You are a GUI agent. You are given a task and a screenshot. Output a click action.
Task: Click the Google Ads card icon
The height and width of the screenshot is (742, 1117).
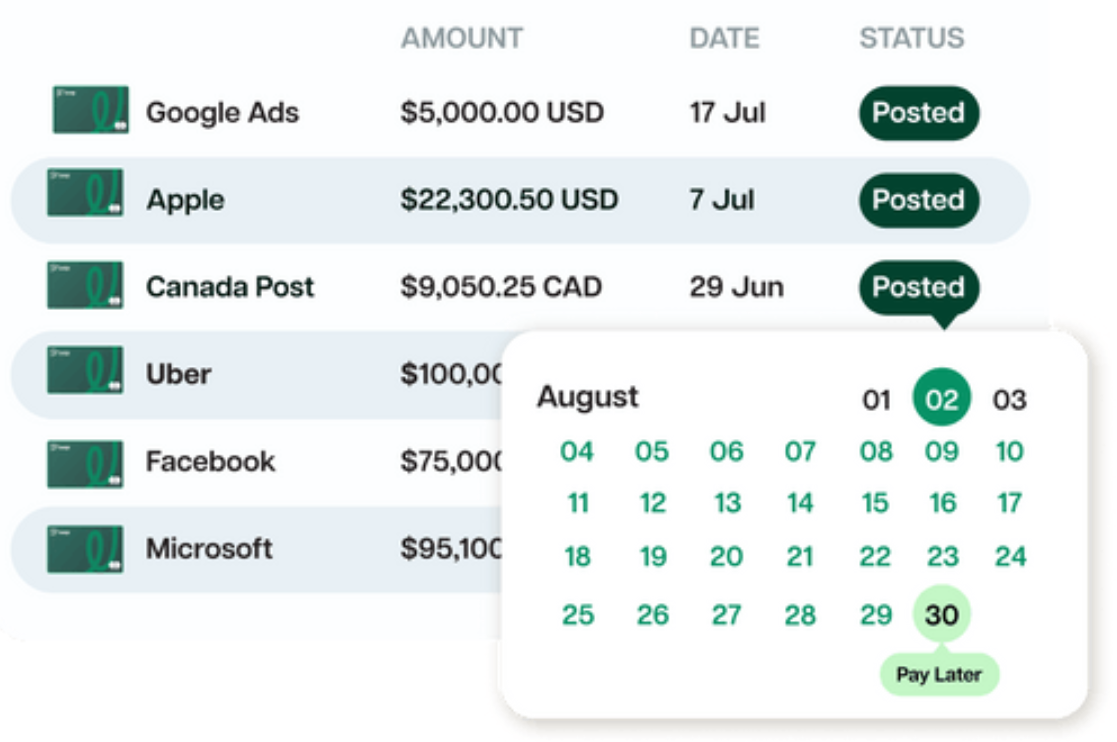tap(85, 112)
